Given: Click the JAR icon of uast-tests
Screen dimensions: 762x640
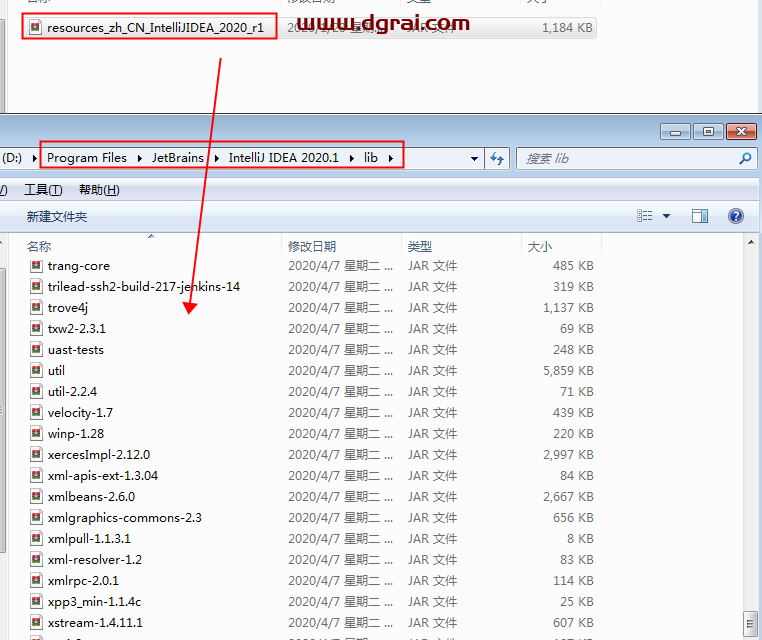Looking at the screenshot, I should pyautogui.click(x=36, y=349).
